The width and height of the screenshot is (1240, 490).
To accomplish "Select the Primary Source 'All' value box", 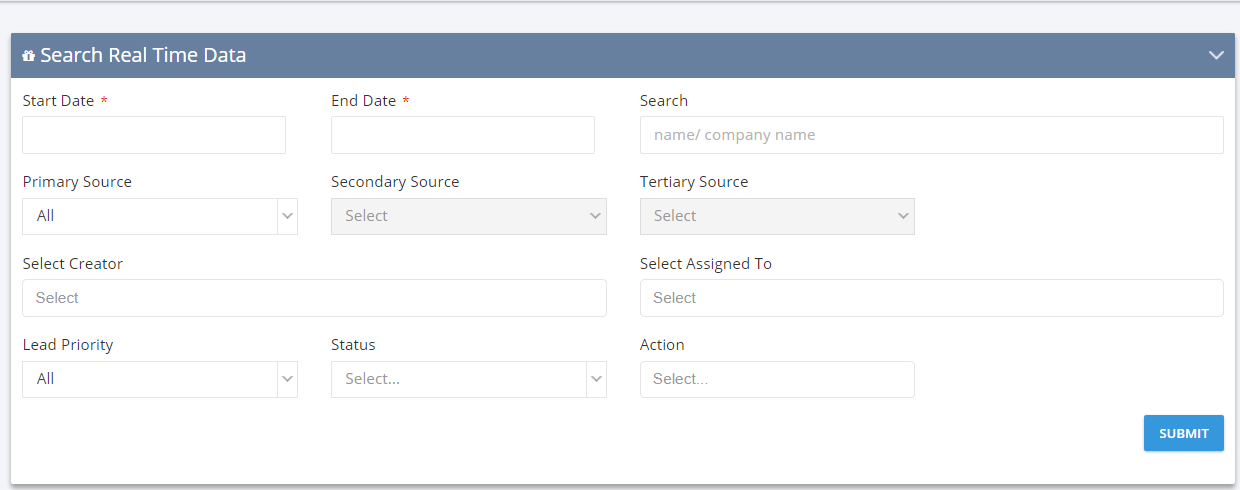I will (150, 216).
